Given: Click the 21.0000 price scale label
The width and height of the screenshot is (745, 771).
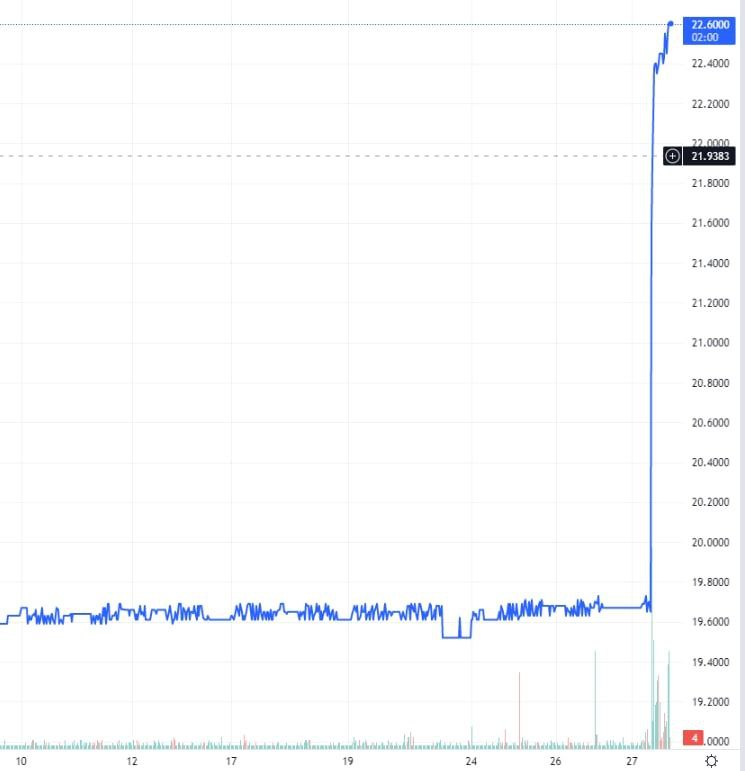Looking at the screenshot, I should pyautogui.click(x=710, y=343).
